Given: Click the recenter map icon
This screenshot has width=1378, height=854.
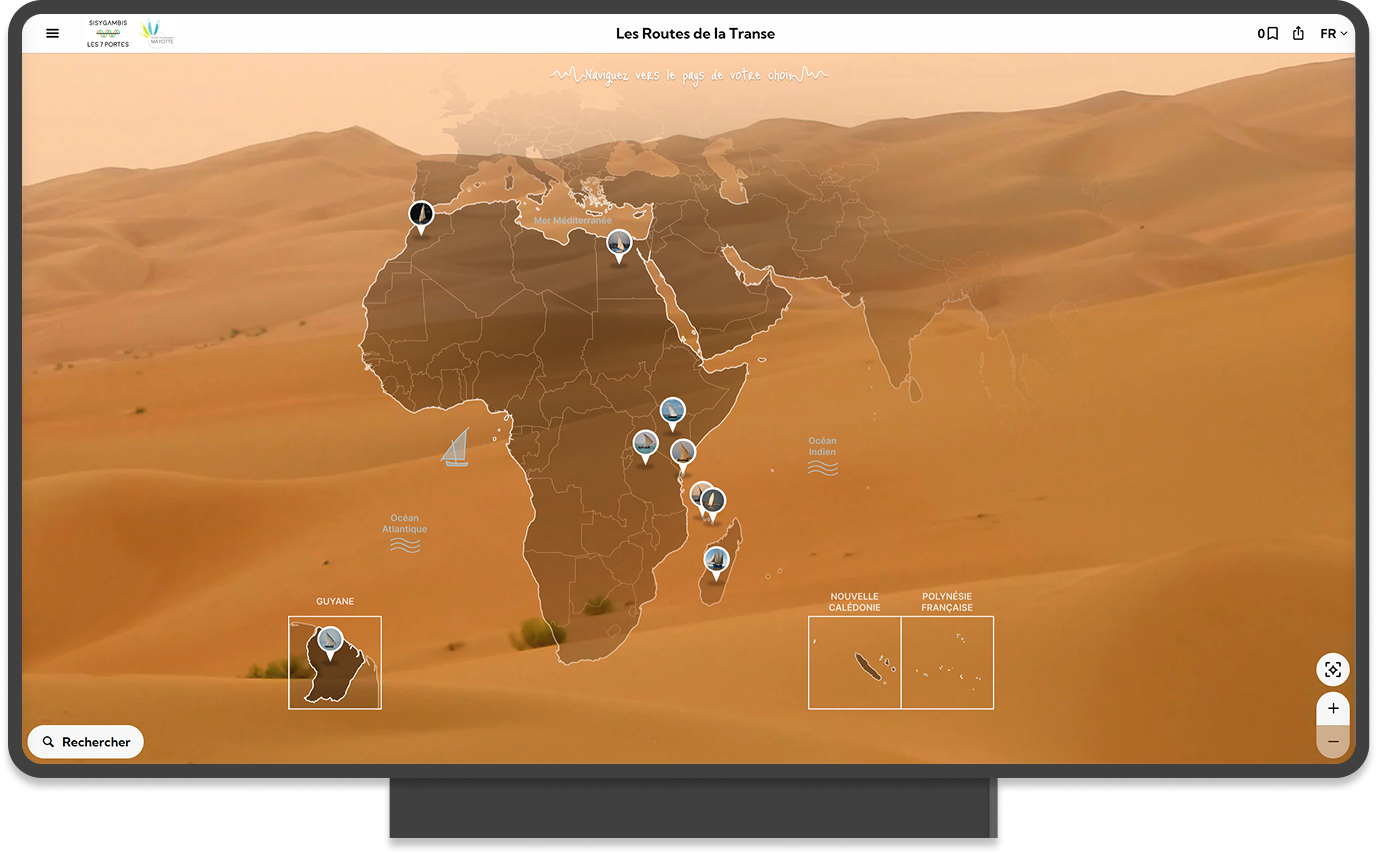Looking at the screenshot, I should pos(1333,669).
